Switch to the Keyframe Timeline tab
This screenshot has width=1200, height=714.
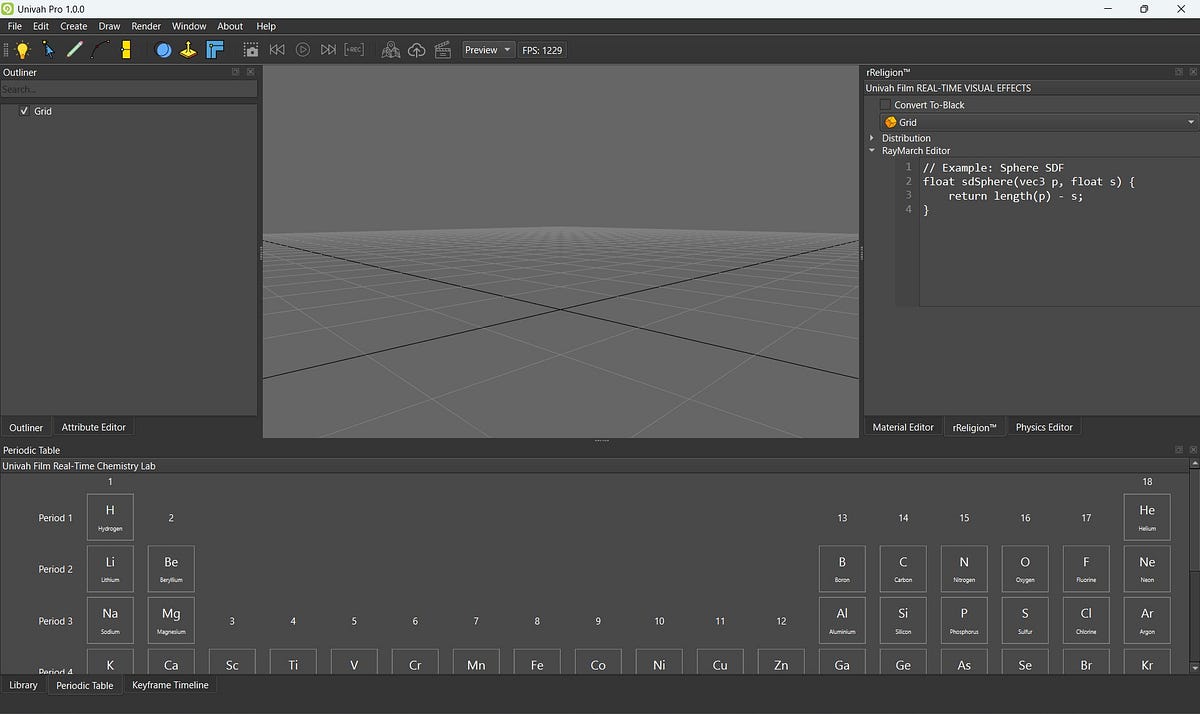pos(170,685)
